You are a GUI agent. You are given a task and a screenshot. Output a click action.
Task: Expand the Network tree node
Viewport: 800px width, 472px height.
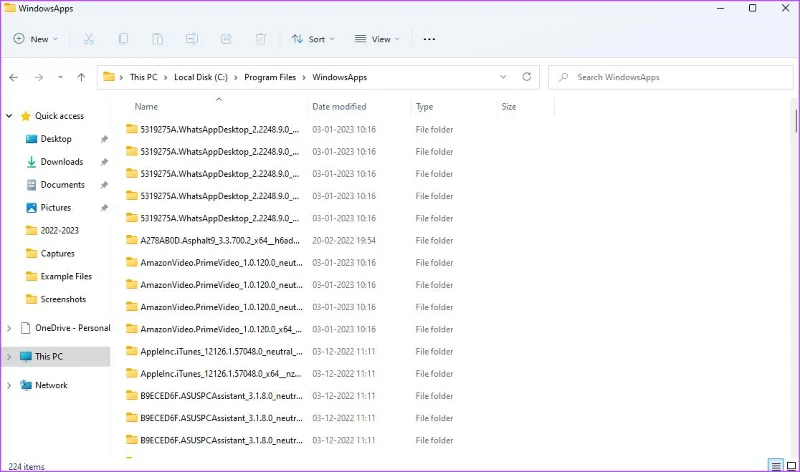point(9,385)
